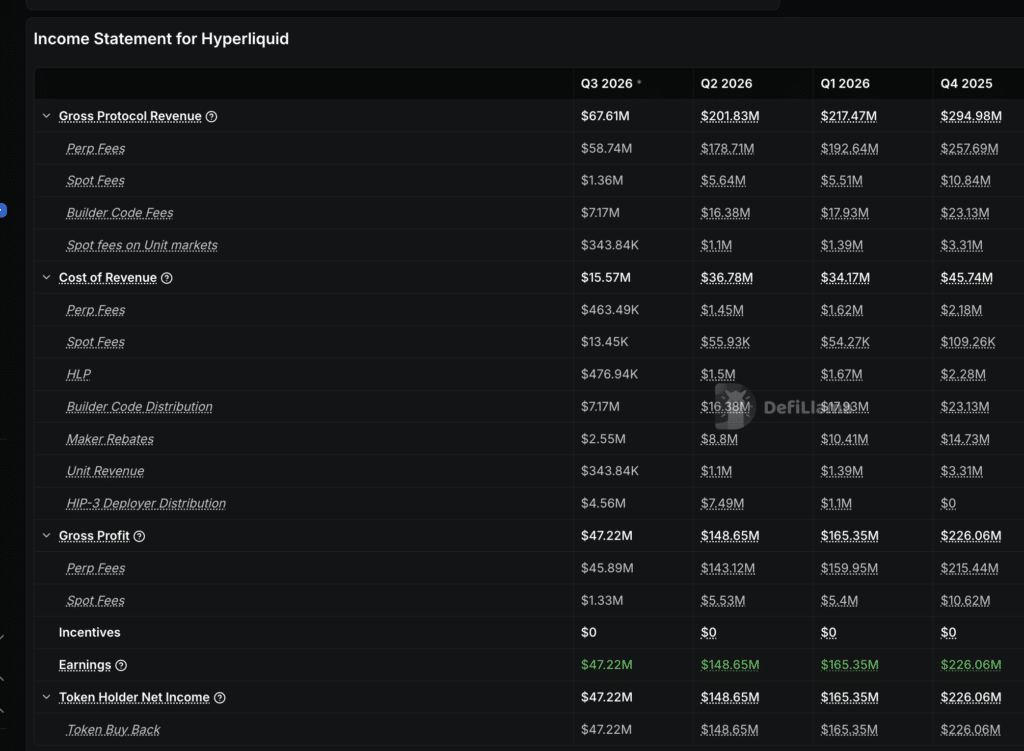Select the HLP row label
This screenshot has width=1024, height=751.
tap(78, 374)
